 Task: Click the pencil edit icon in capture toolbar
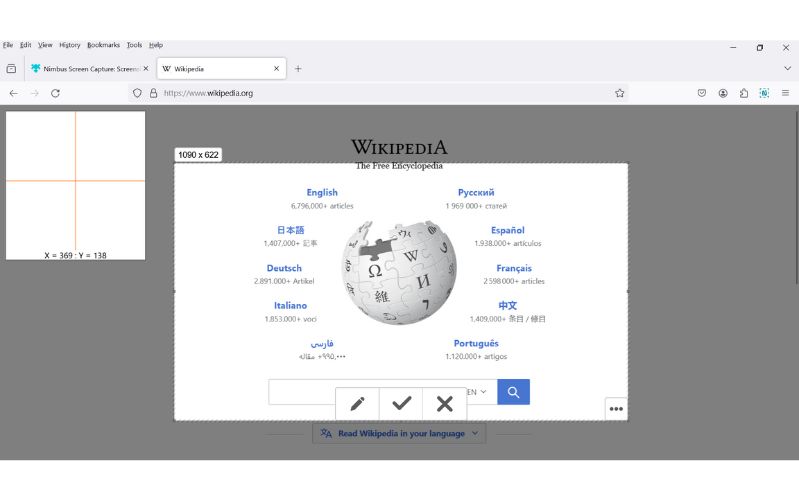pos(357,404)
